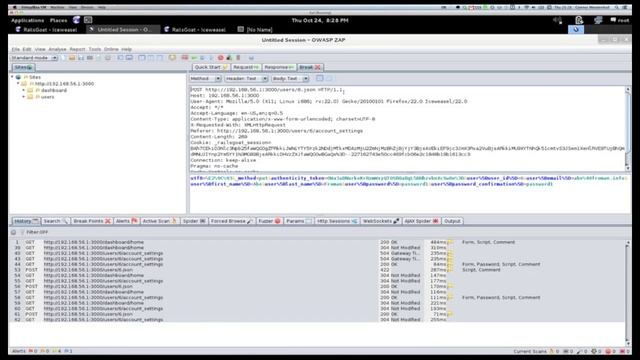
Task: Open the Report menu
Action: 77,49
